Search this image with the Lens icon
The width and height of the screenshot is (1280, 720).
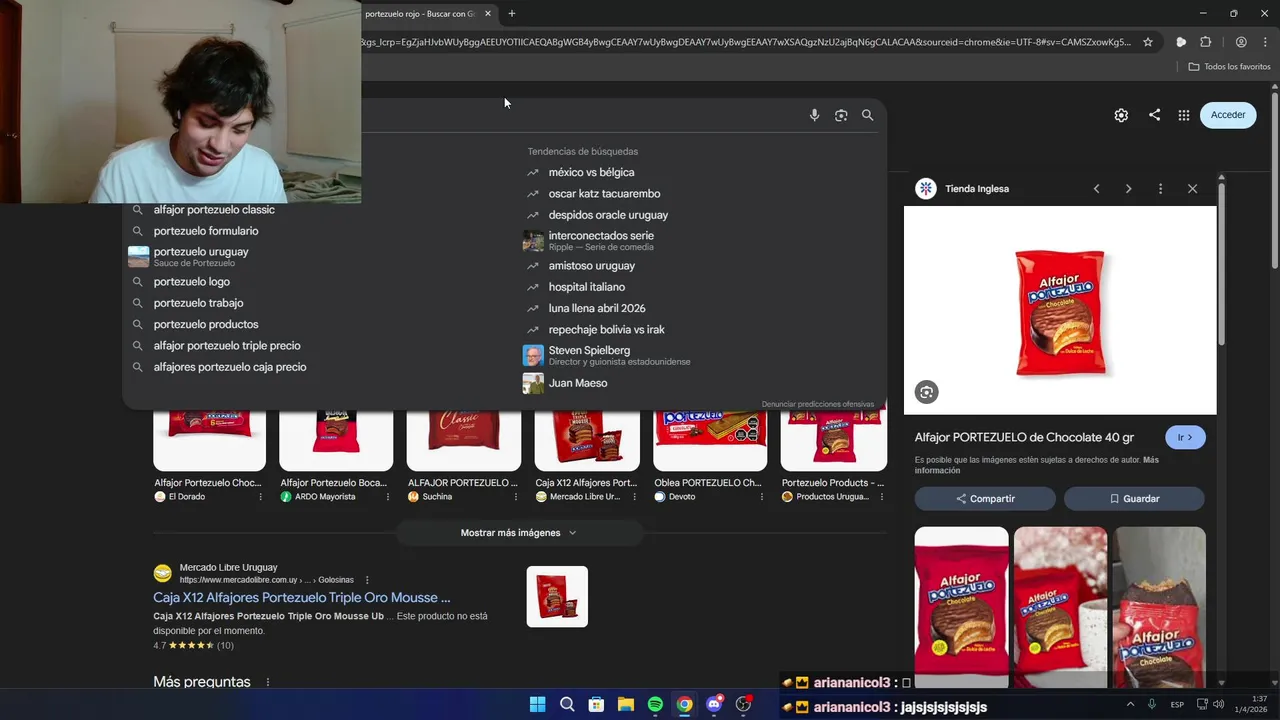pos(926,392)
